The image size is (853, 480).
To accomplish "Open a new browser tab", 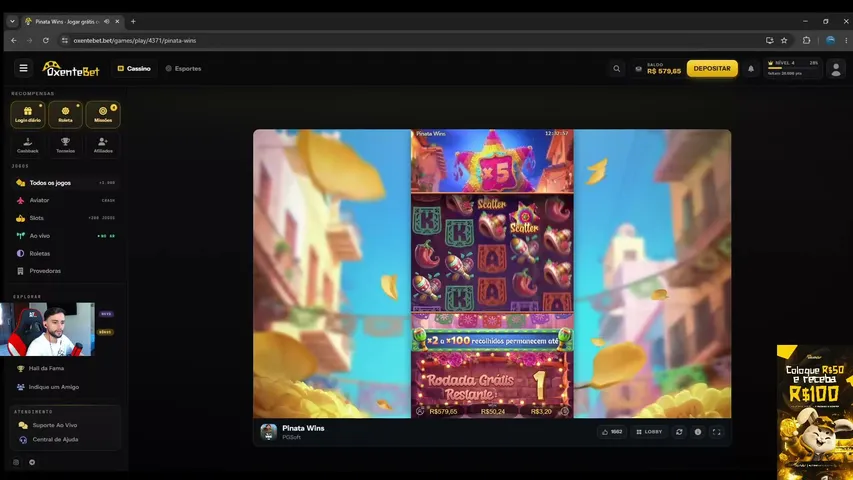I will (x=133, y=21).
